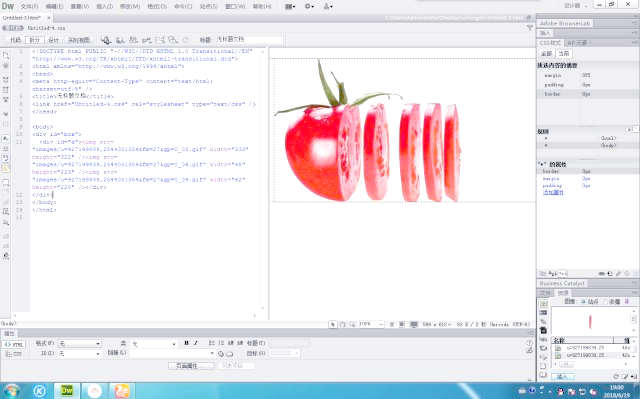640x399 pixels.
Task: Click the text outdent icon in Properties
Action: [231, 343]
